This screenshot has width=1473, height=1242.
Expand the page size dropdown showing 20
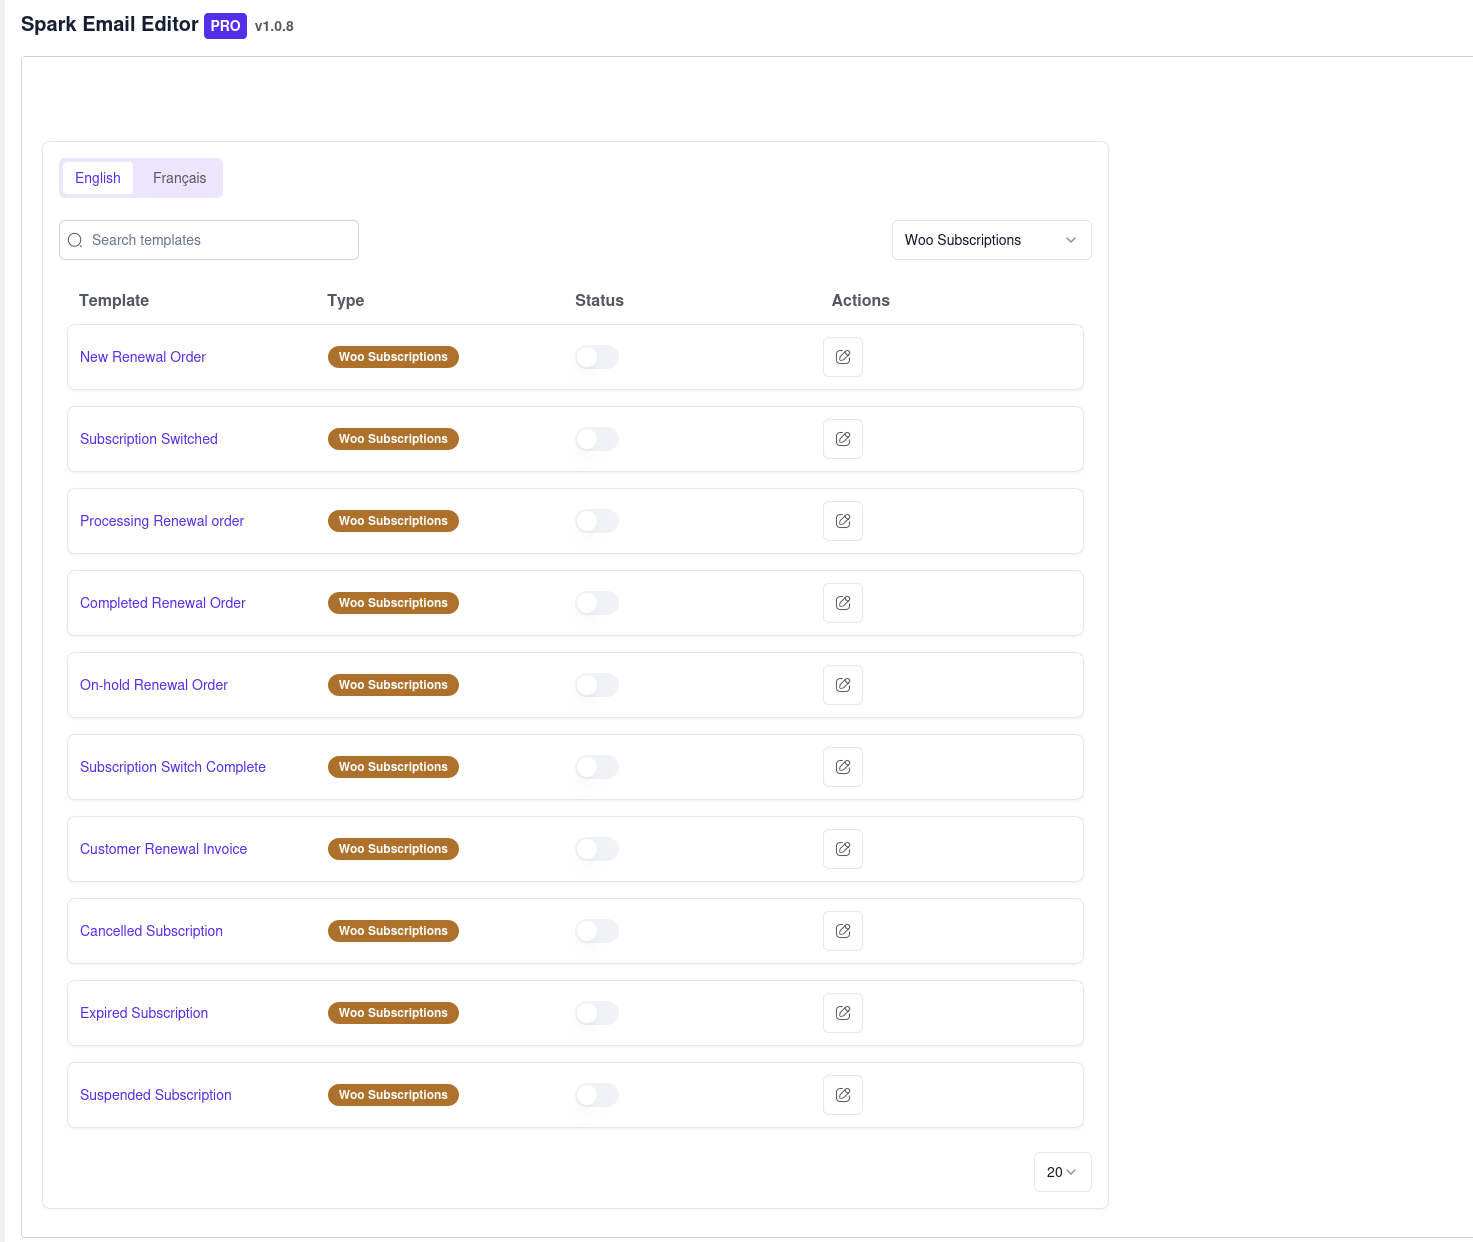pos(1061,1172)
